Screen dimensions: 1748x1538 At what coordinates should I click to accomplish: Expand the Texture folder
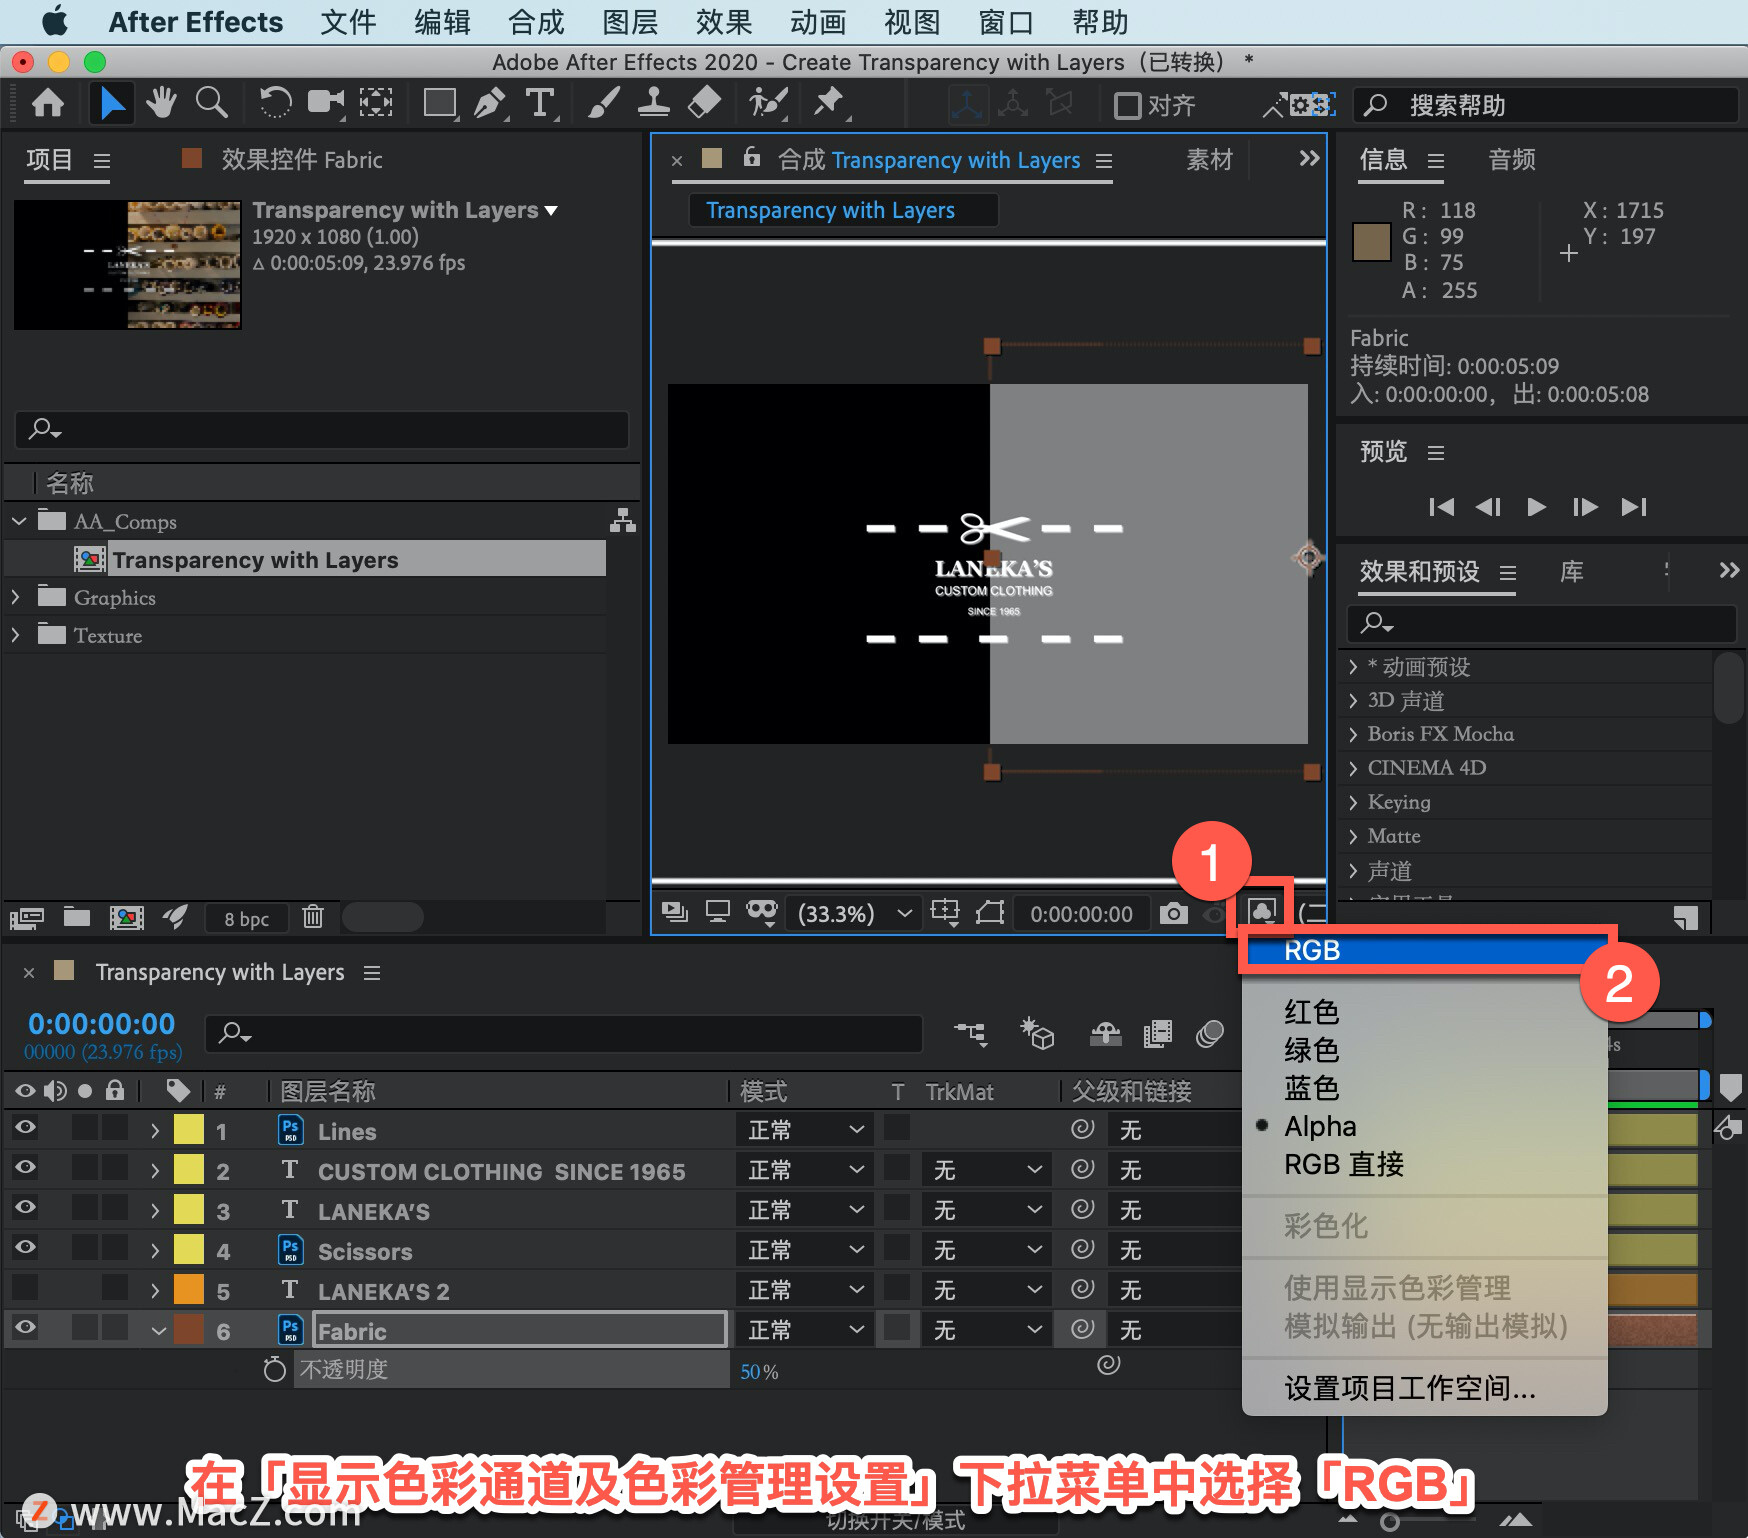click(16, 635)
